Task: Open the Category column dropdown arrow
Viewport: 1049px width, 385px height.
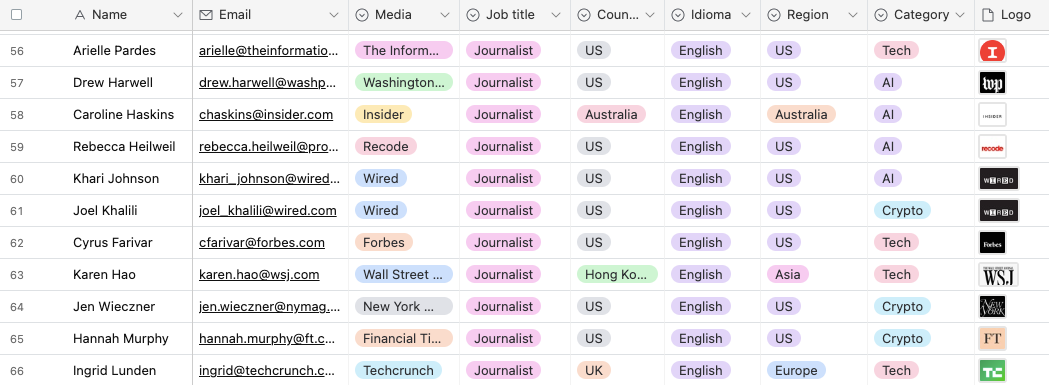Action: (x=961, y=15)
